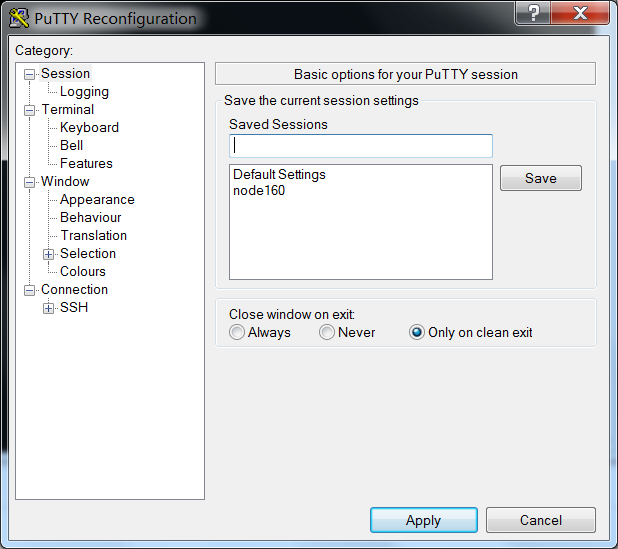Click the question mark help button
Screen dimensions: 618x549
(x=532, y=13)
